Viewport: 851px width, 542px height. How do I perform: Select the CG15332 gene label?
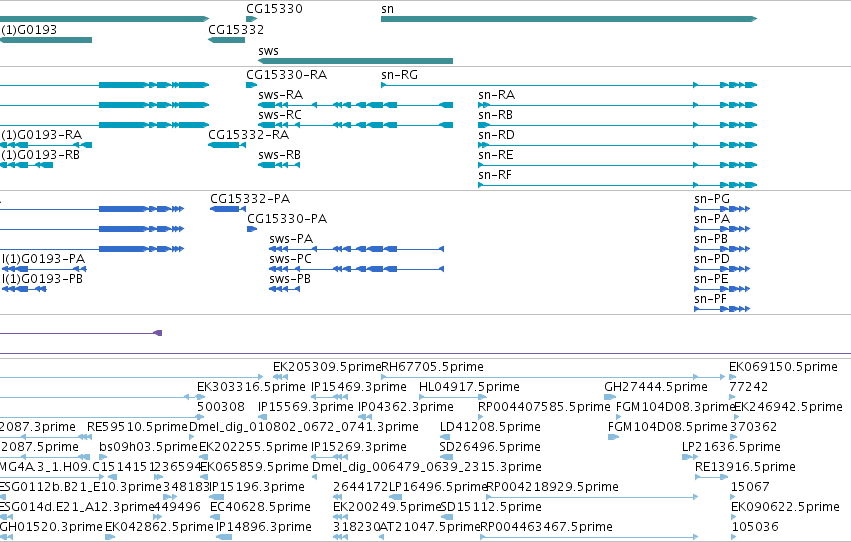(x=236, y=30)
